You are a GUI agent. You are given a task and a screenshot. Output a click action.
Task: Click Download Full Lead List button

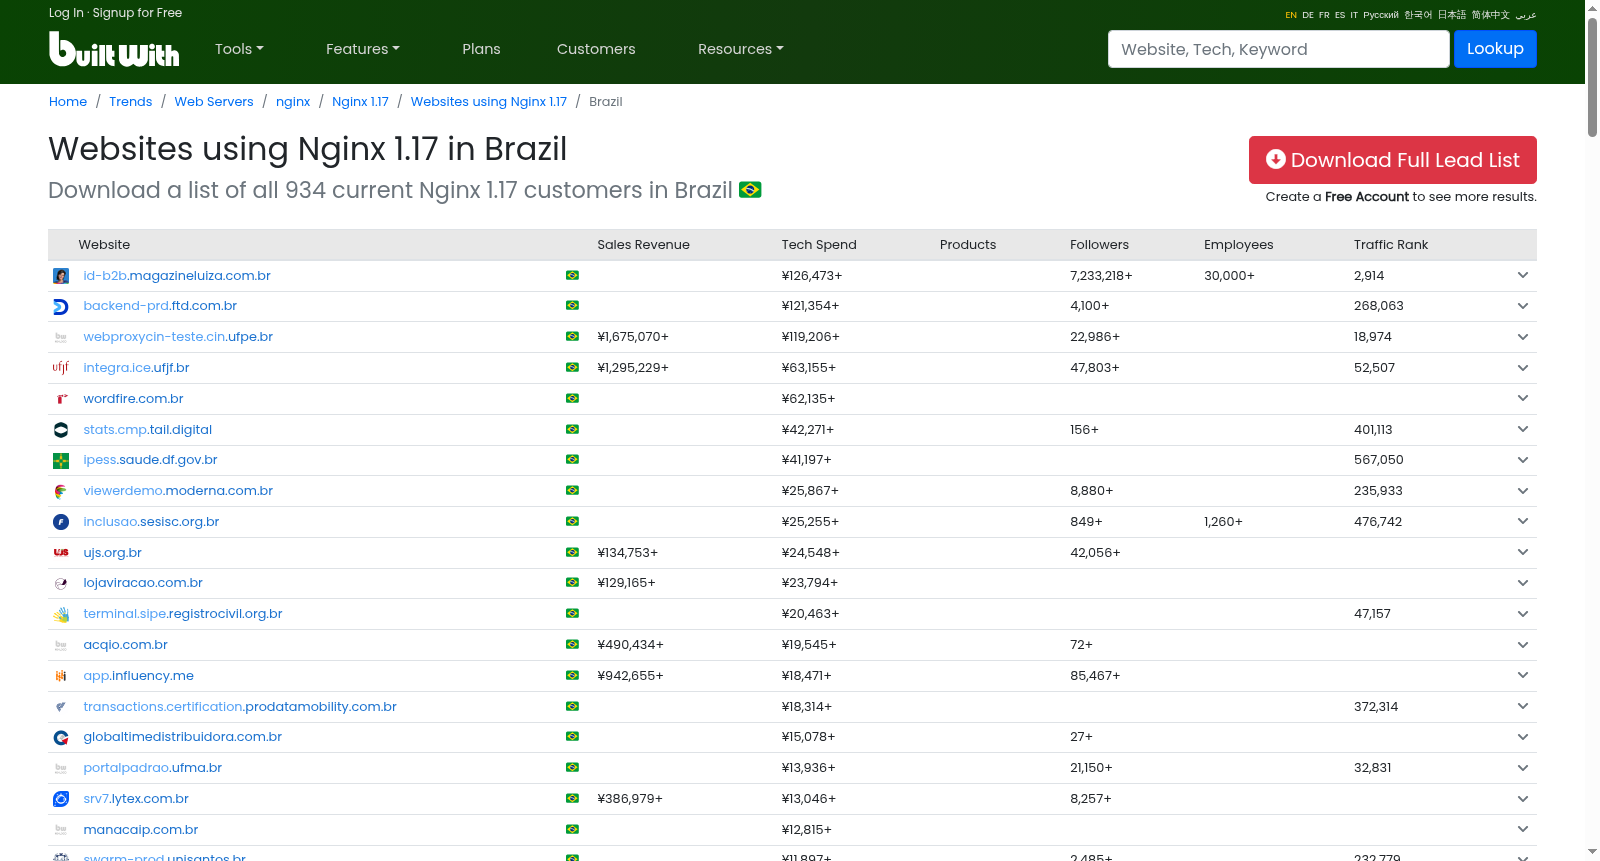coord(1392,160)
